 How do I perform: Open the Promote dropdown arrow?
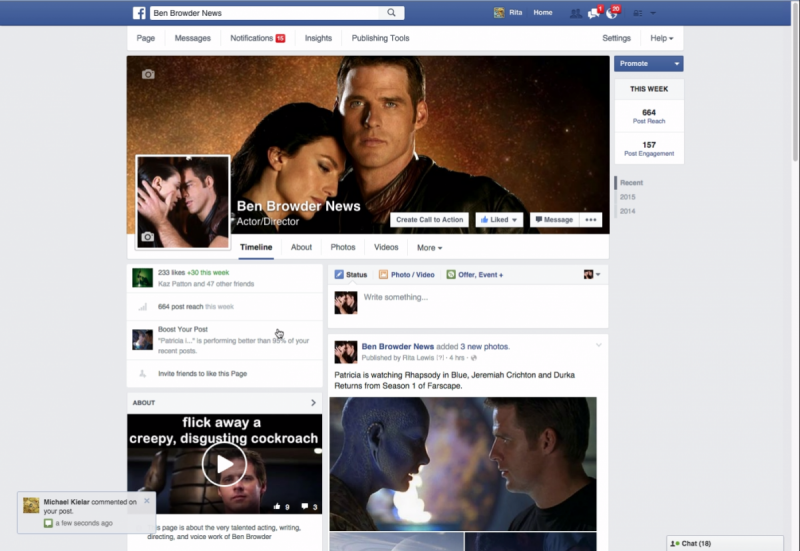pos(677,64)
